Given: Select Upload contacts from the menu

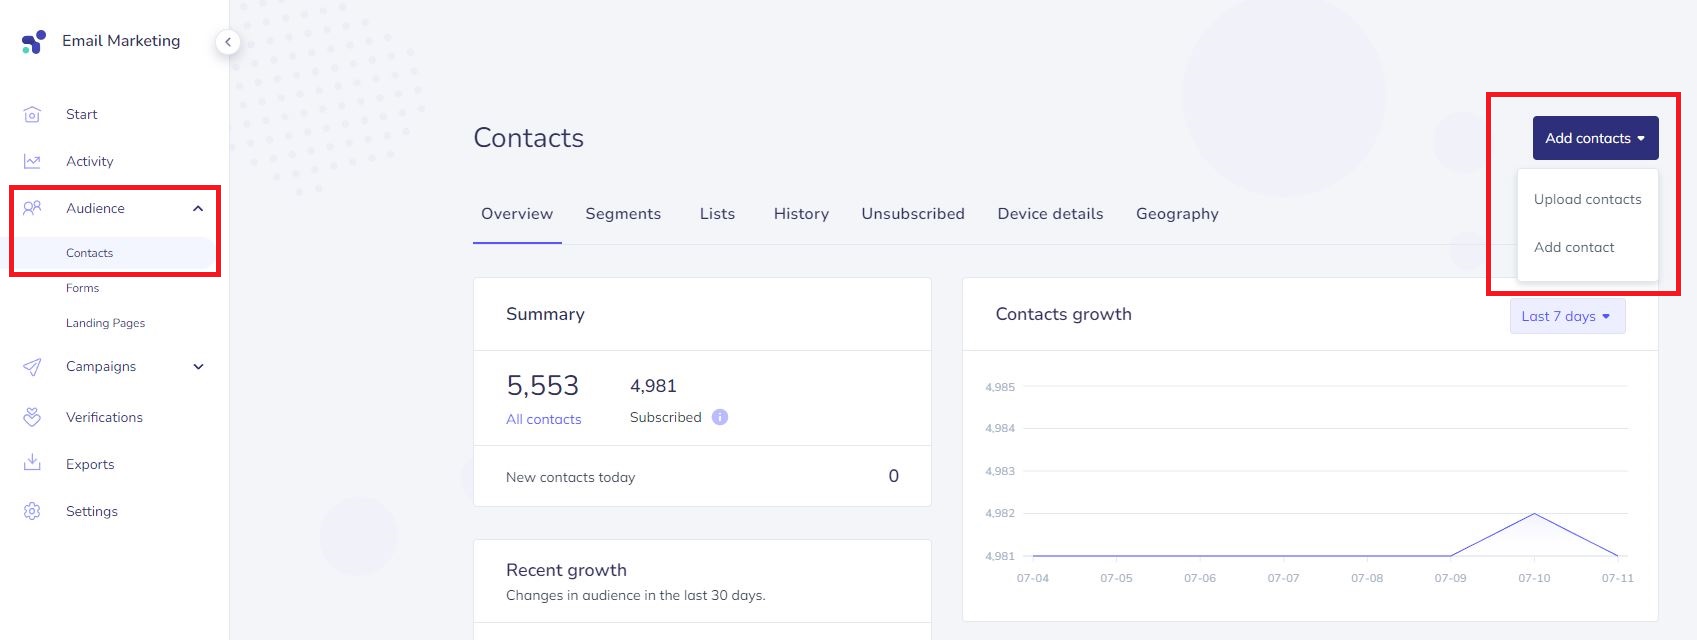Looking at the screenshot, I should 1587,199.
